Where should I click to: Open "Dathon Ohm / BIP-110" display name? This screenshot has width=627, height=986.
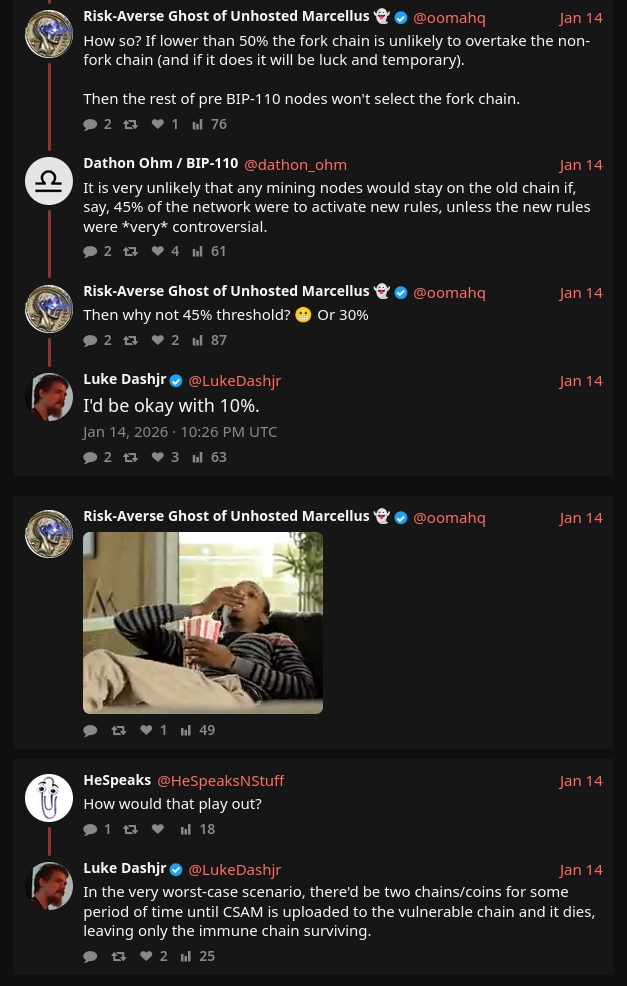160,163
